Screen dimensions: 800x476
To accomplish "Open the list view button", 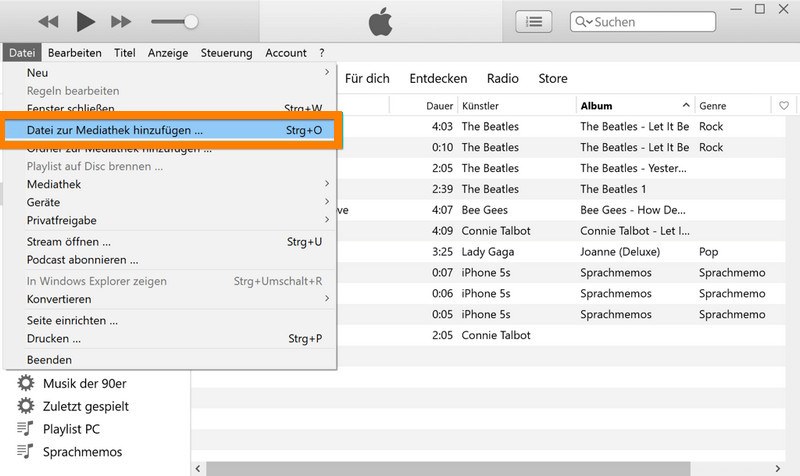I will pos(534,22).
